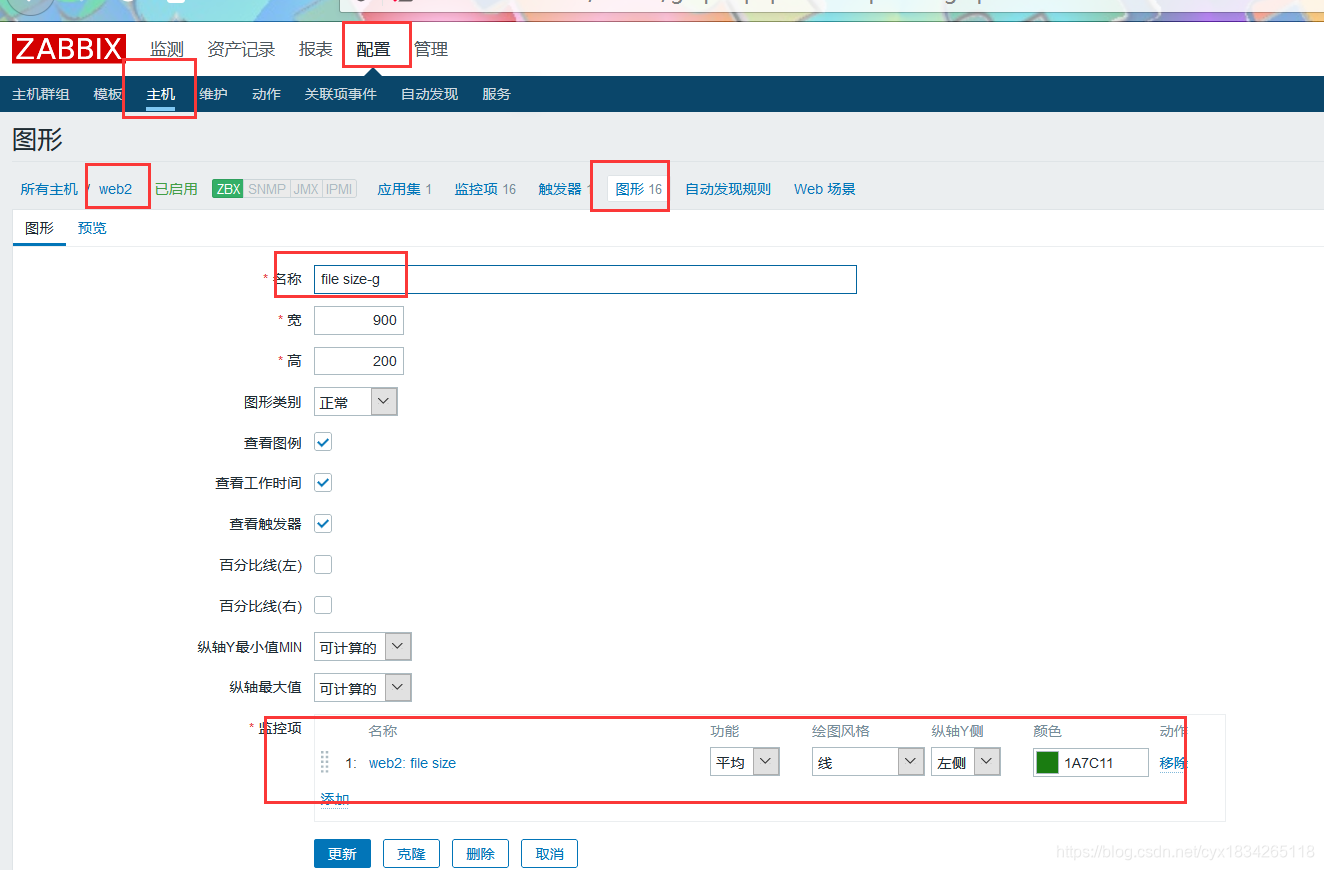Open the 纵轴最大值 dropdown
Image resolution: width=1324 pixels, height=870 pixels.
point(363,688)
